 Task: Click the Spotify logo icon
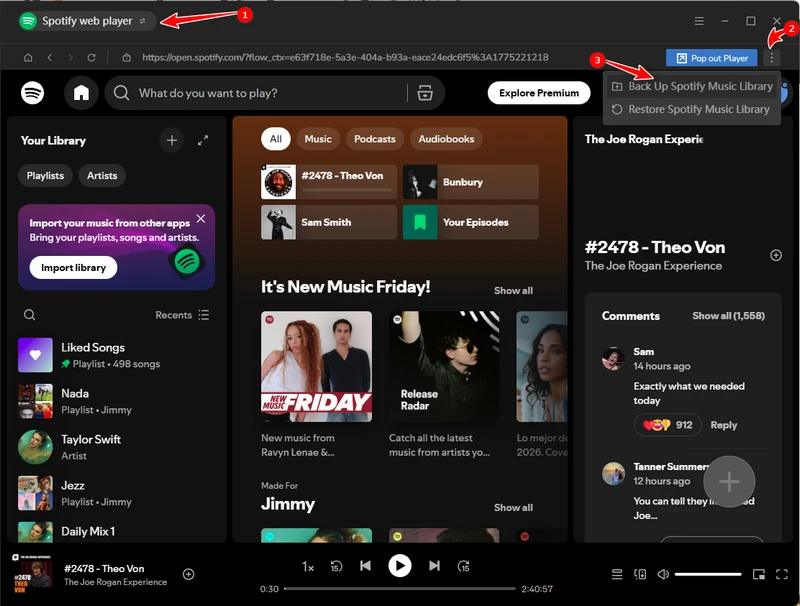(x=32, y=93)
